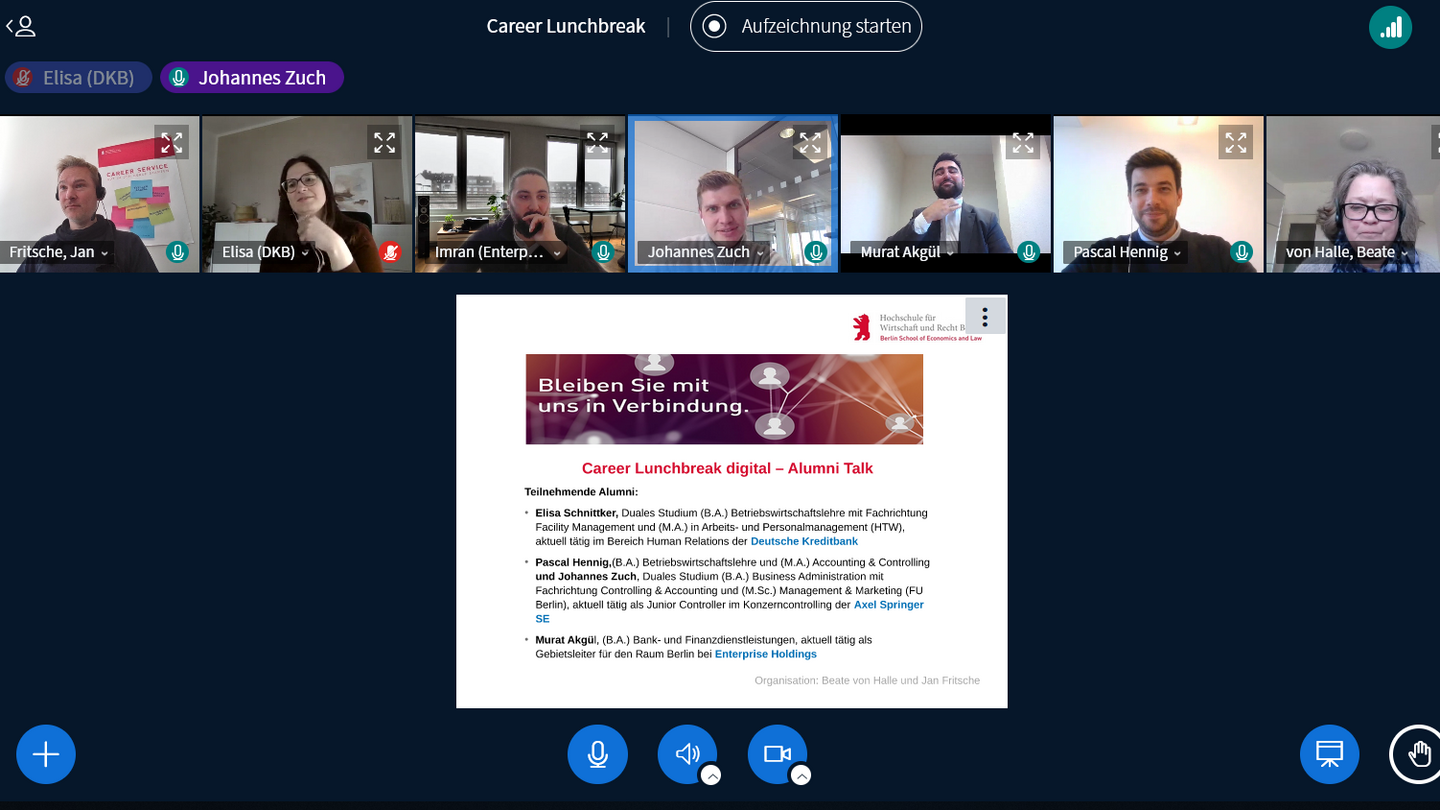Viewport: 1440px width, 810px height.
Task: Open Pascal Hennig name dropdown
Action: pos(1128,252)
